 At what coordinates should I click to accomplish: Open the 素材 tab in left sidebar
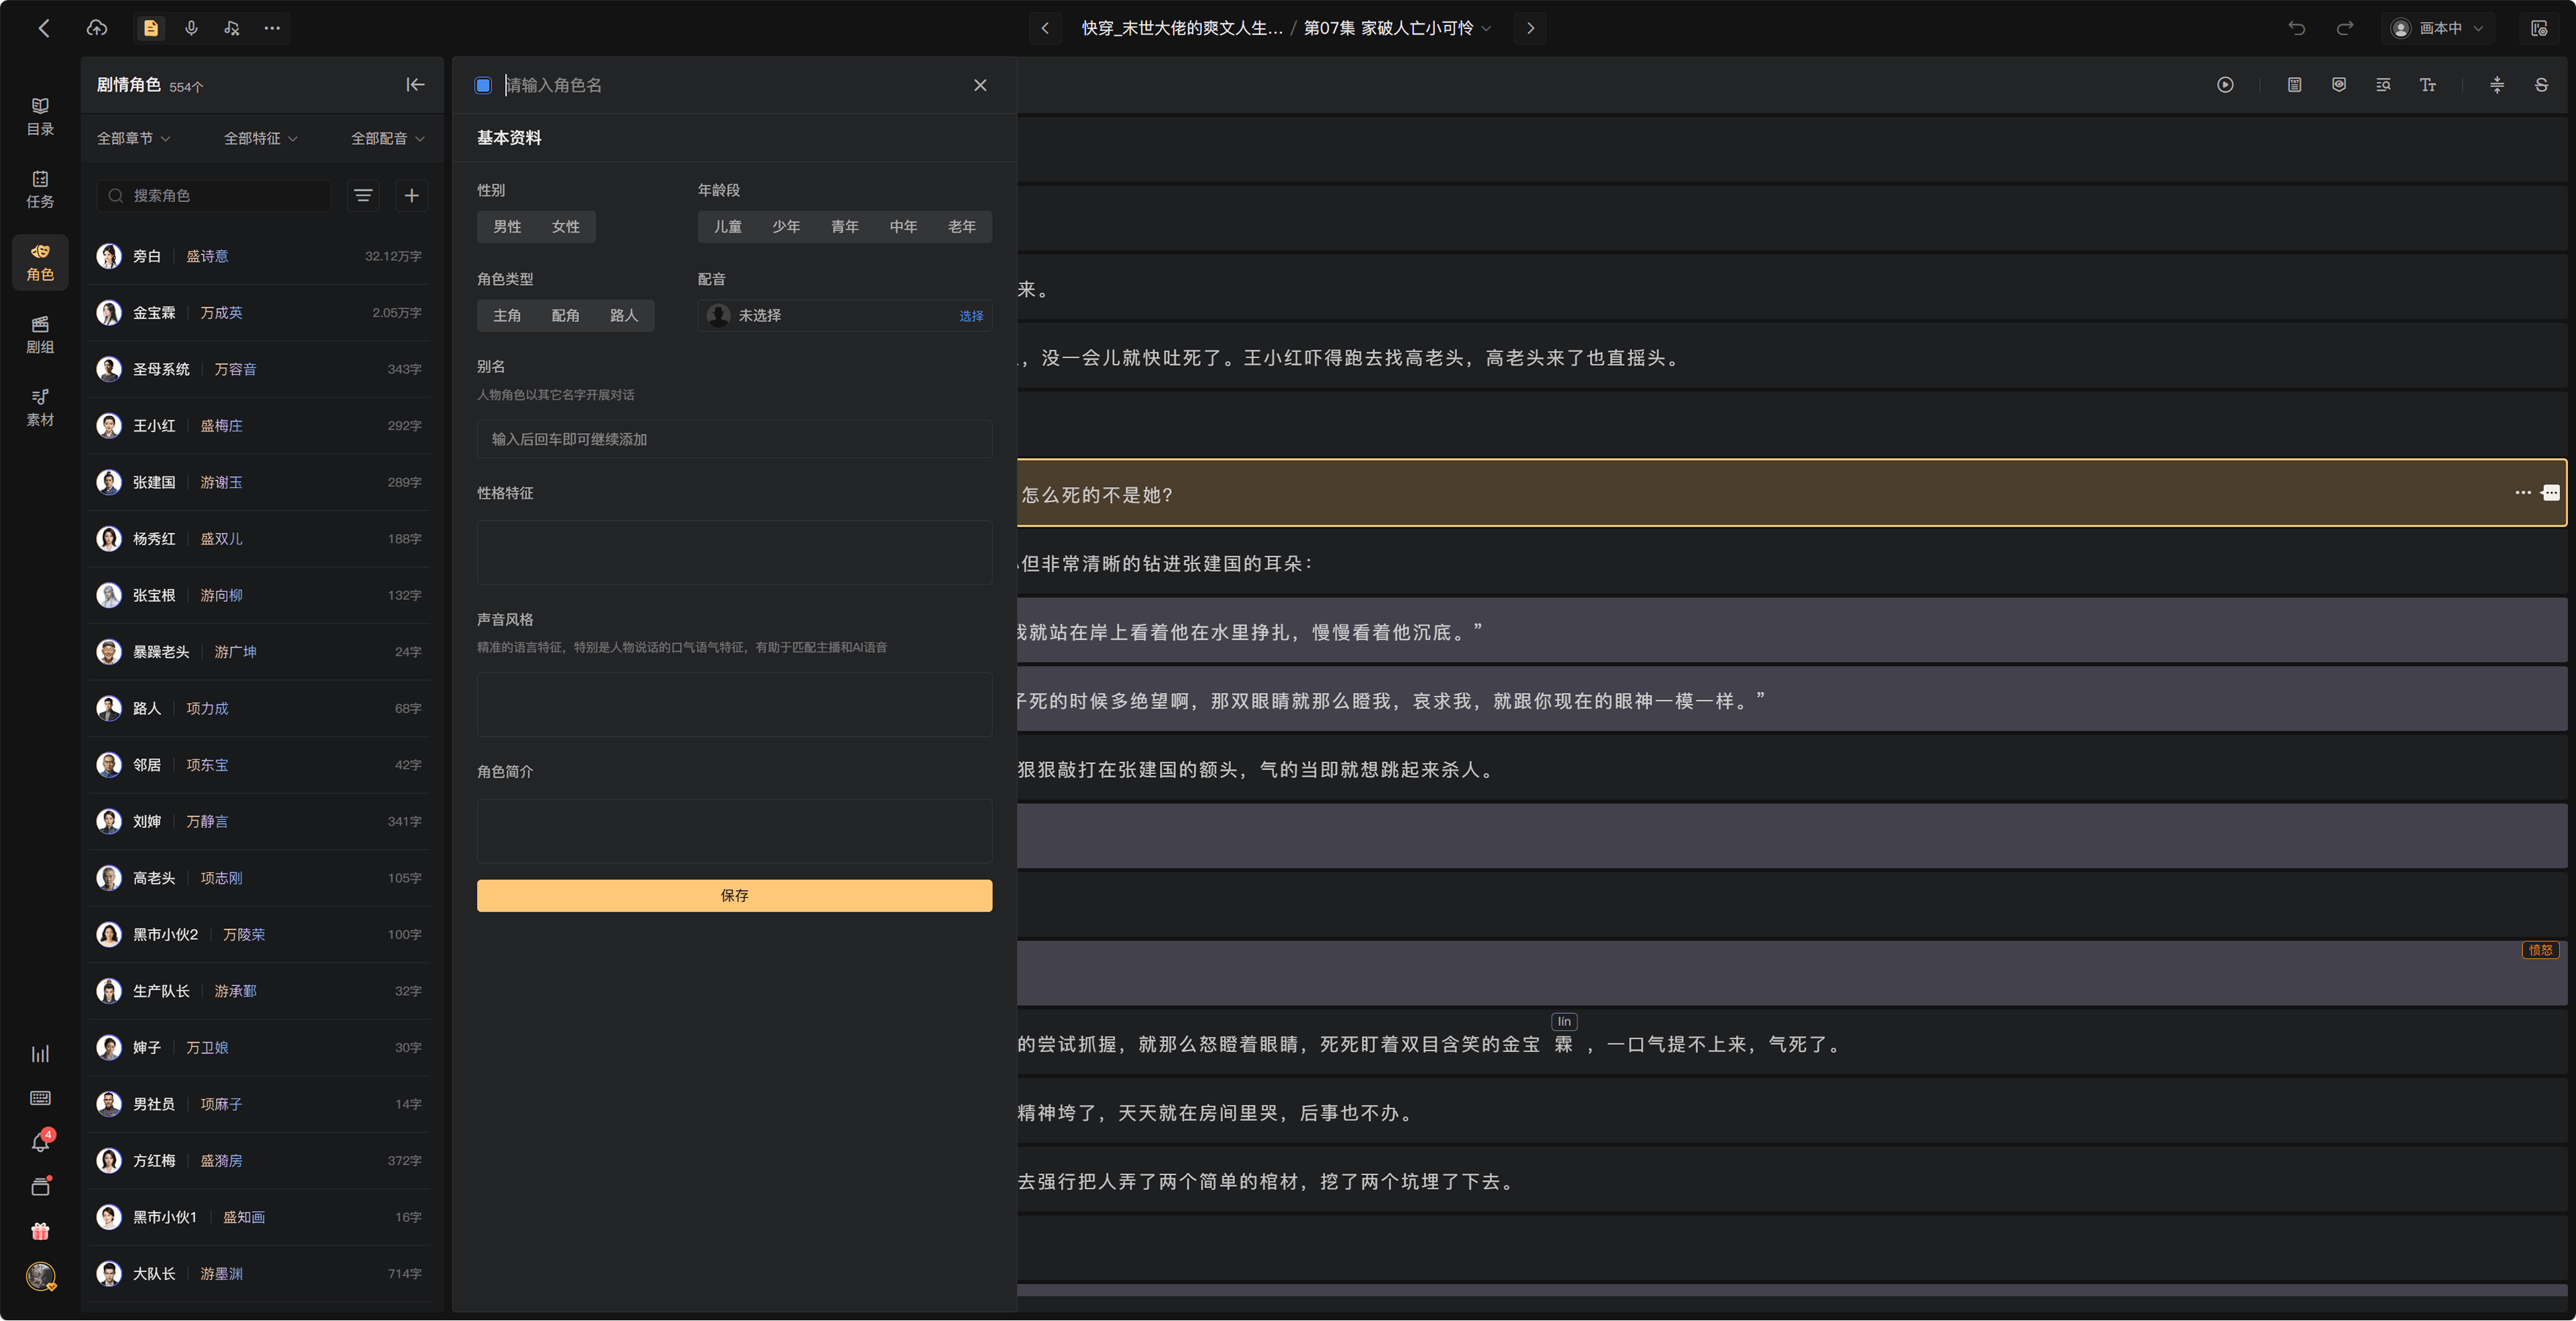pyautogui.click(x=40, y=408)
